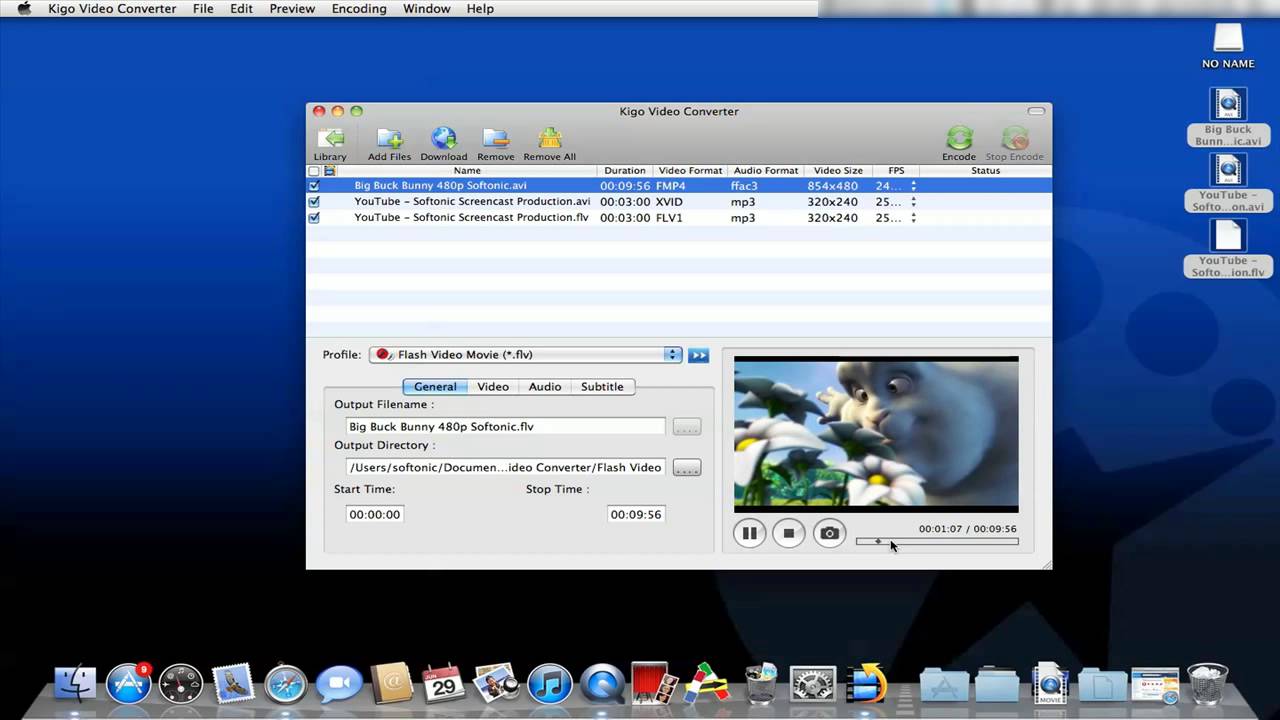Open iChat from the Dock
Screen dimensions: 1280x720
(339, 684)
